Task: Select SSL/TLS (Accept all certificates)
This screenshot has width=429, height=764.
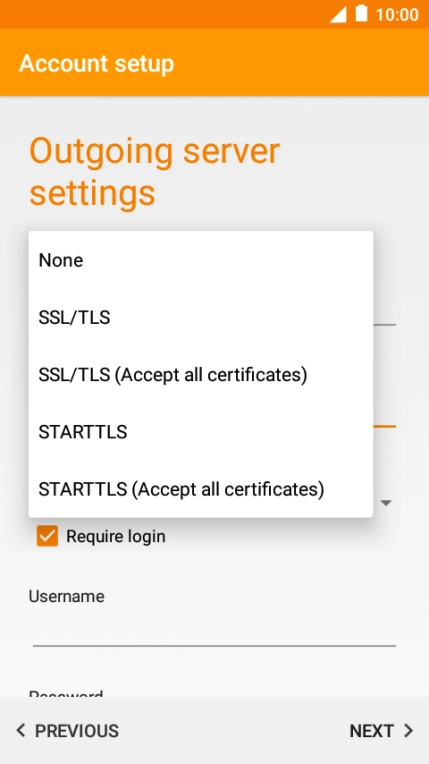Action: coord(201,375)
